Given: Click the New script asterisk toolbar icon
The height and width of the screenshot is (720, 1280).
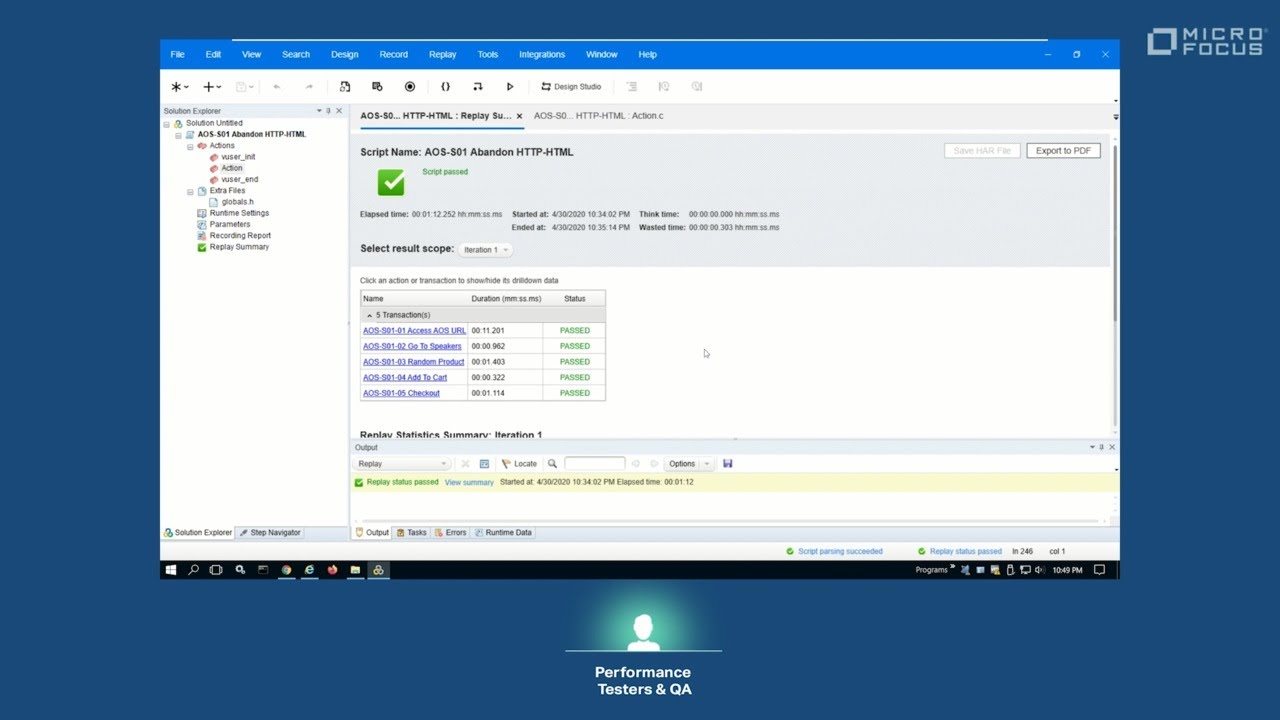Looking at the screenshot, I should 176,87.
